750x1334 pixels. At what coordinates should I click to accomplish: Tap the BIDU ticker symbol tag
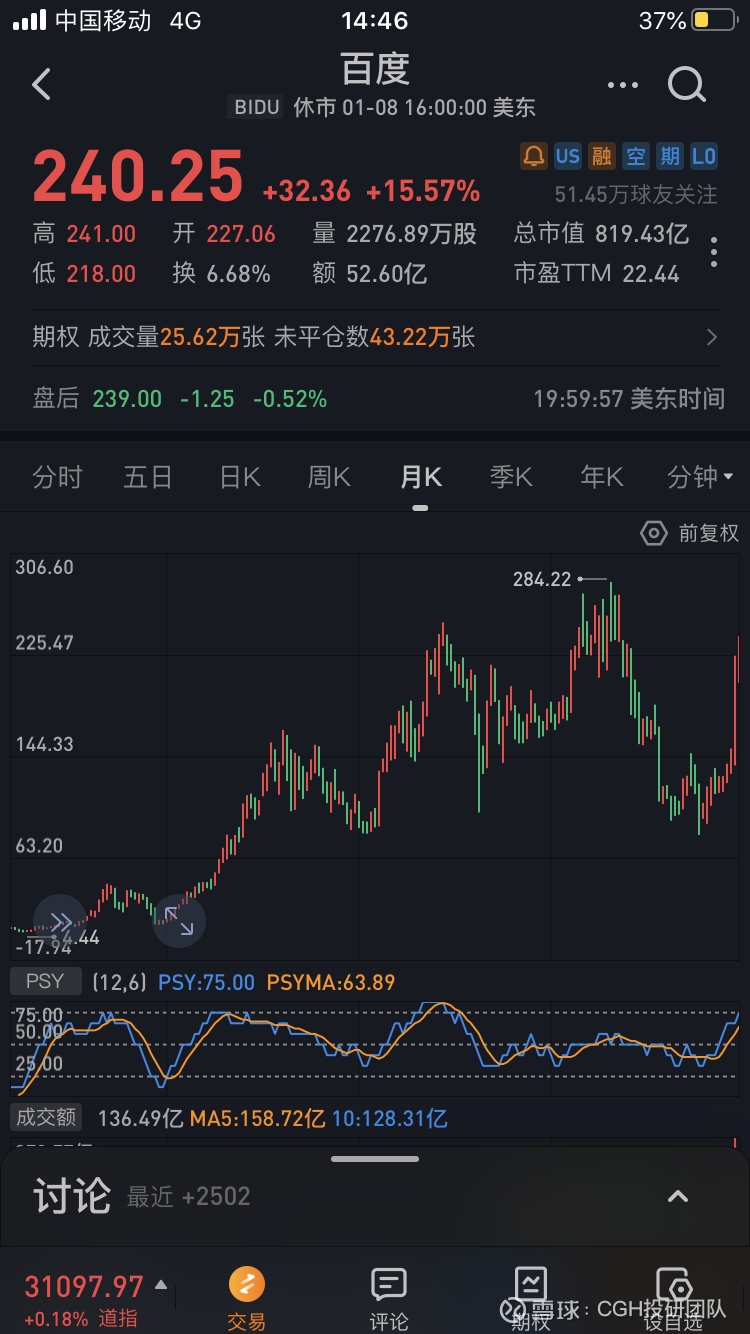[x=257, y=107]
